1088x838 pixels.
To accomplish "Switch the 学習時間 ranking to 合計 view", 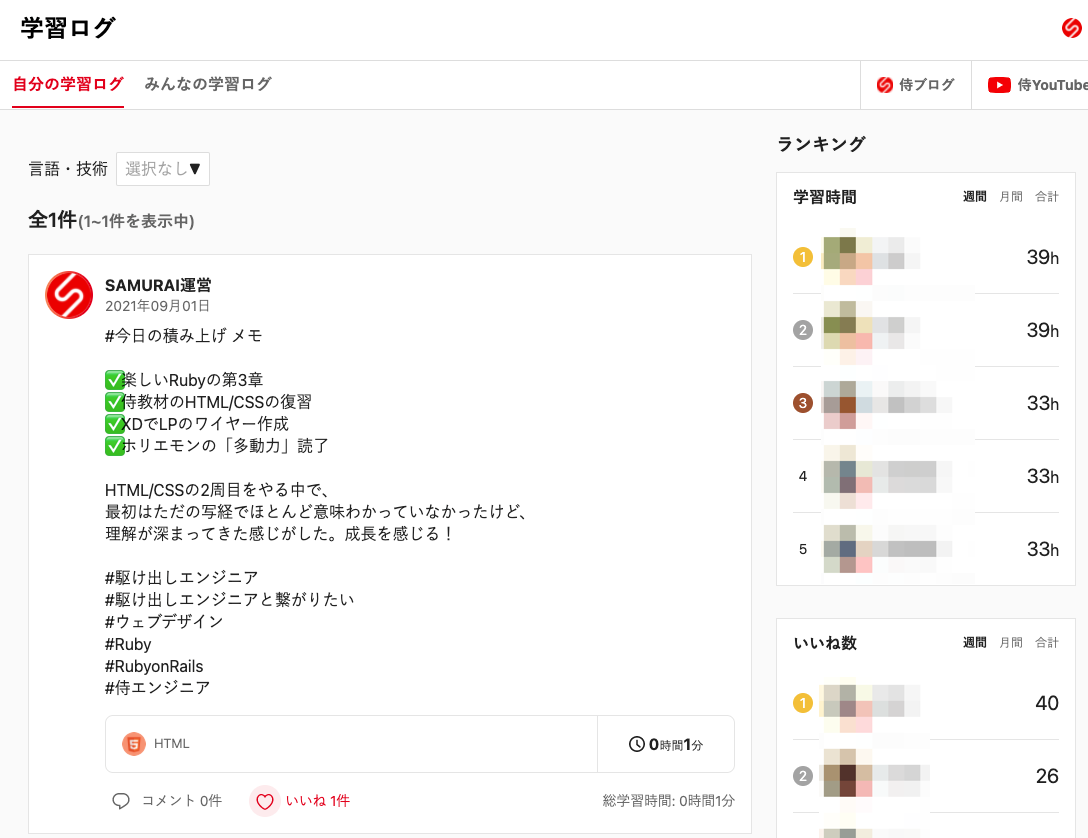I will (1047, 196).
